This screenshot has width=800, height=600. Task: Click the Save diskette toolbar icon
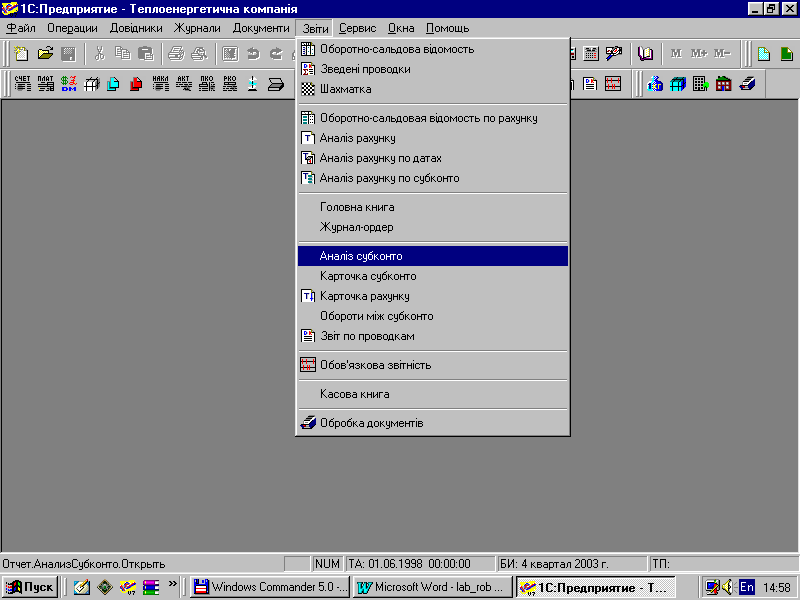(68, 54)
